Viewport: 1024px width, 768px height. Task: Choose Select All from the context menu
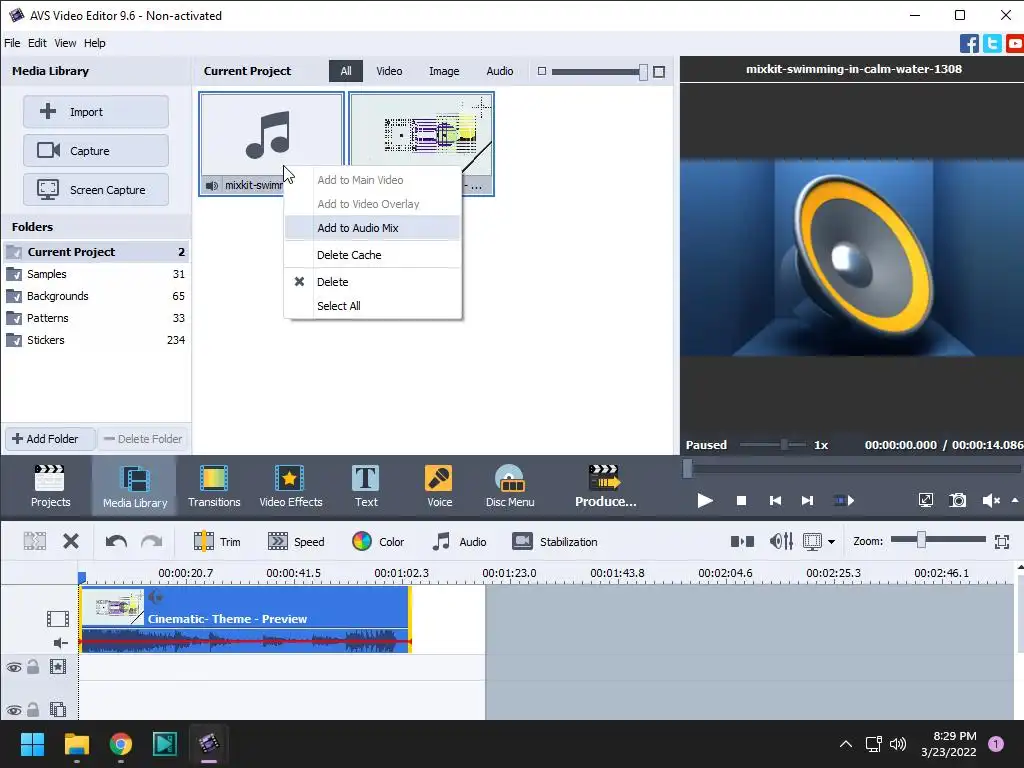pyautogui.click(x=372, y=306)
